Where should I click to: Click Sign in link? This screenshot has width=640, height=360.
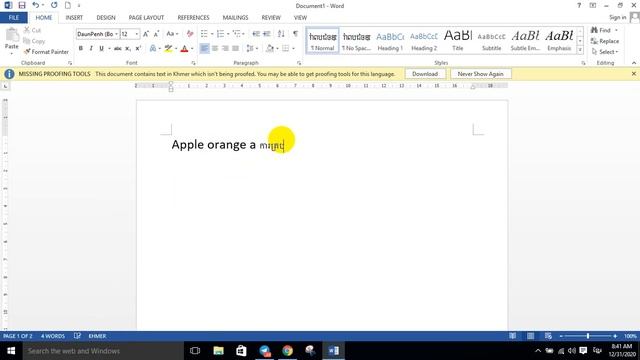pos(617,17)
